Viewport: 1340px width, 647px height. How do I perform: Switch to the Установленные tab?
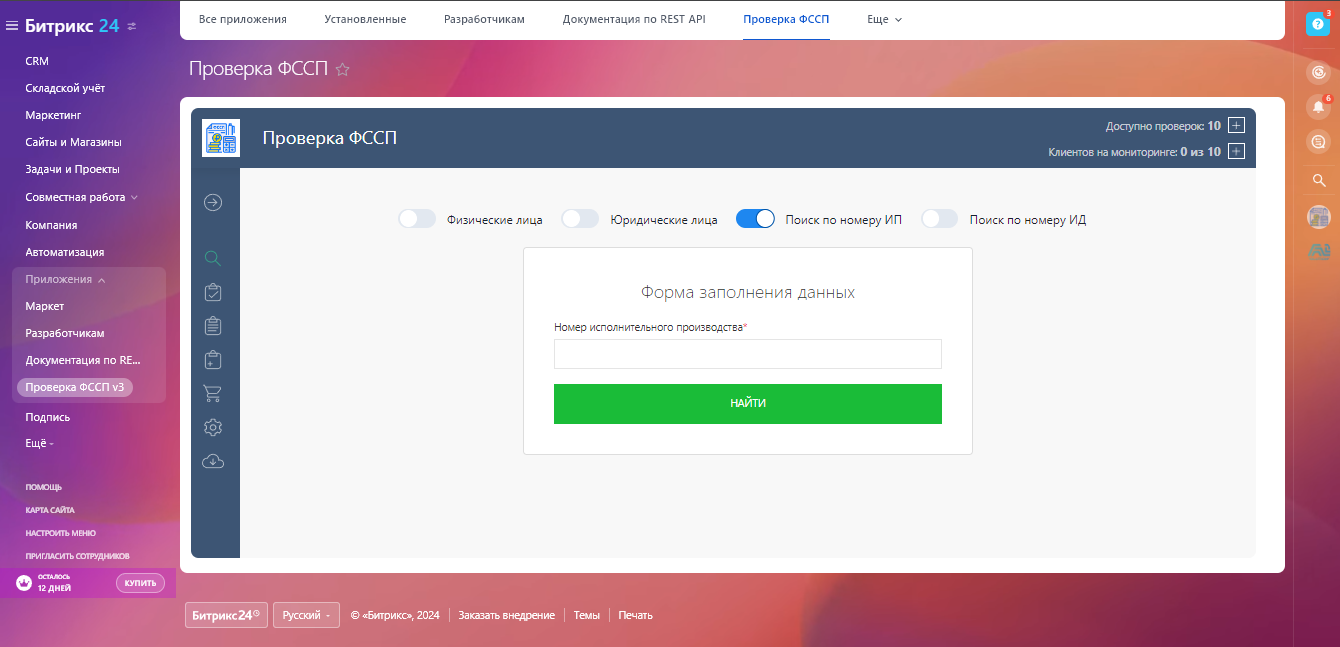(365, 19)
